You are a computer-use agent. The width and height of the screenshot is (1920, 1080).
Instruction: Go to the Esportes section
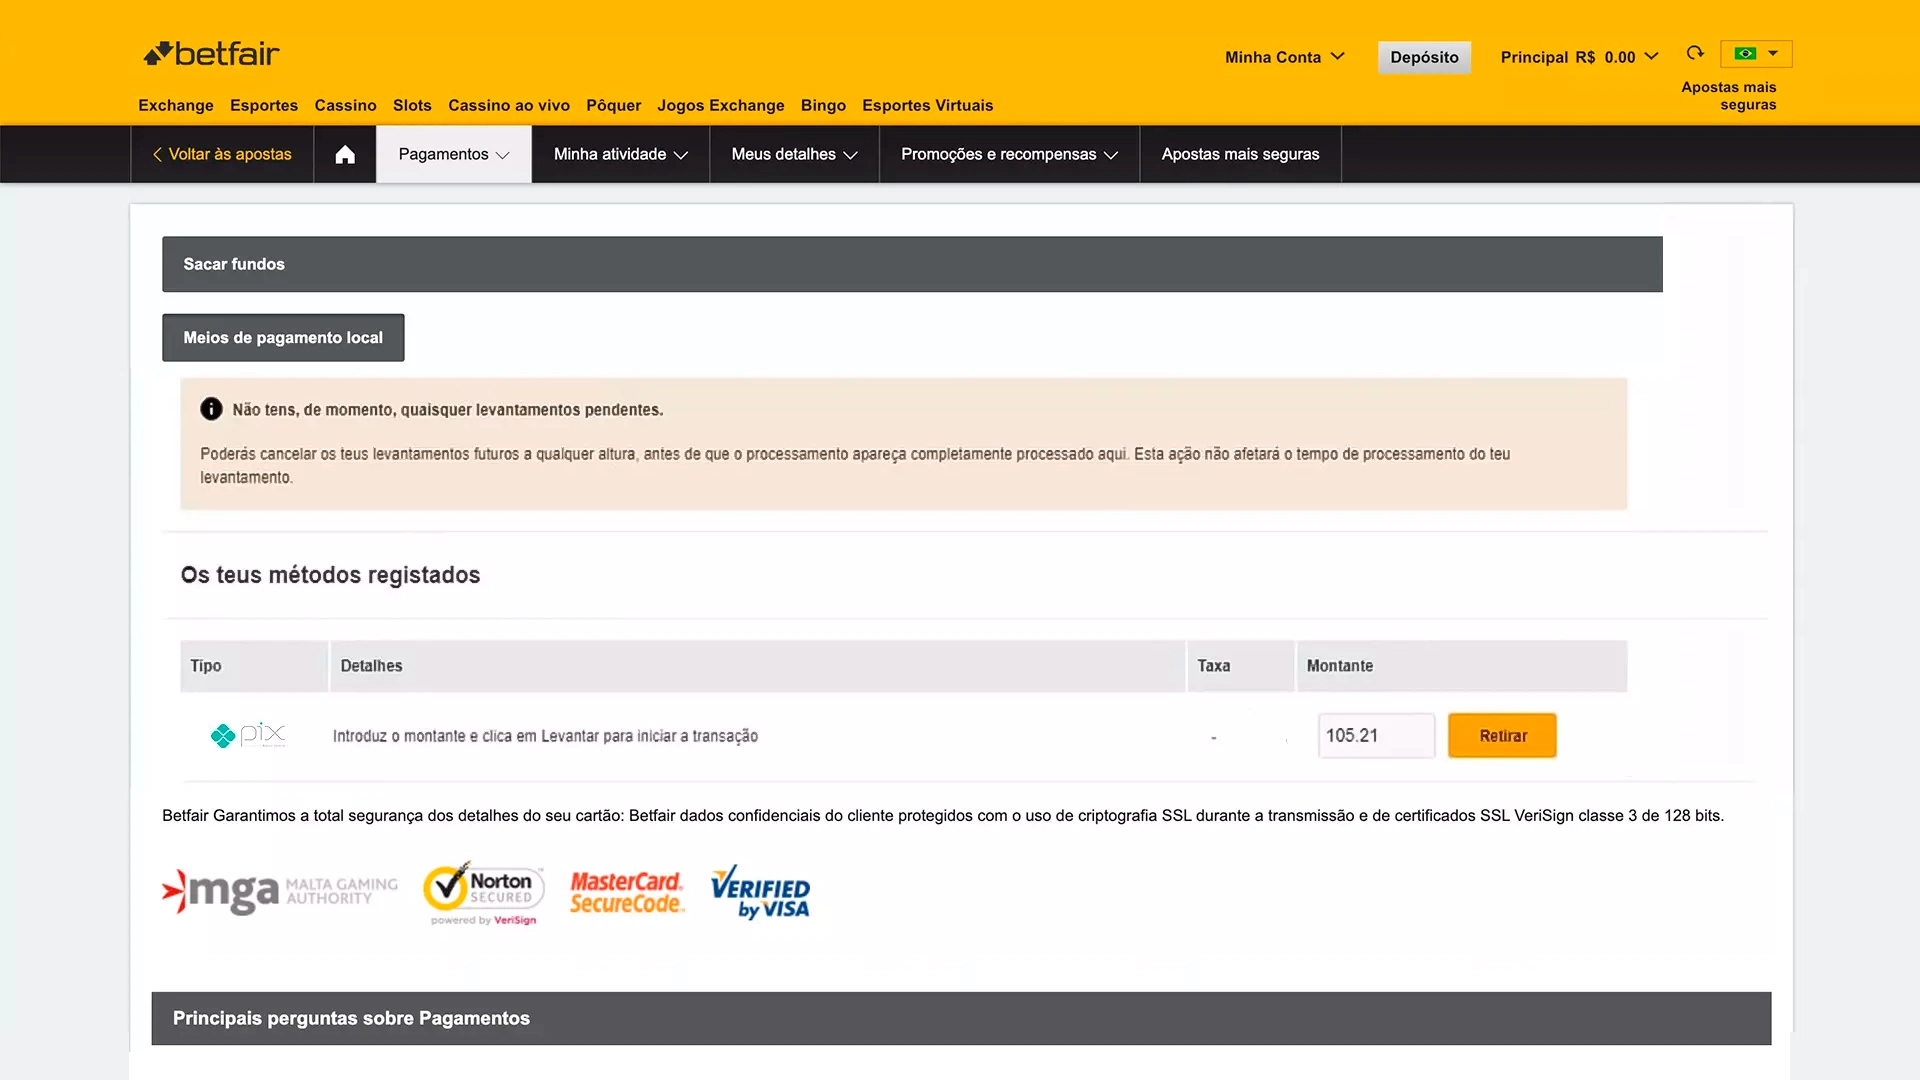click(x=264, y=105)
